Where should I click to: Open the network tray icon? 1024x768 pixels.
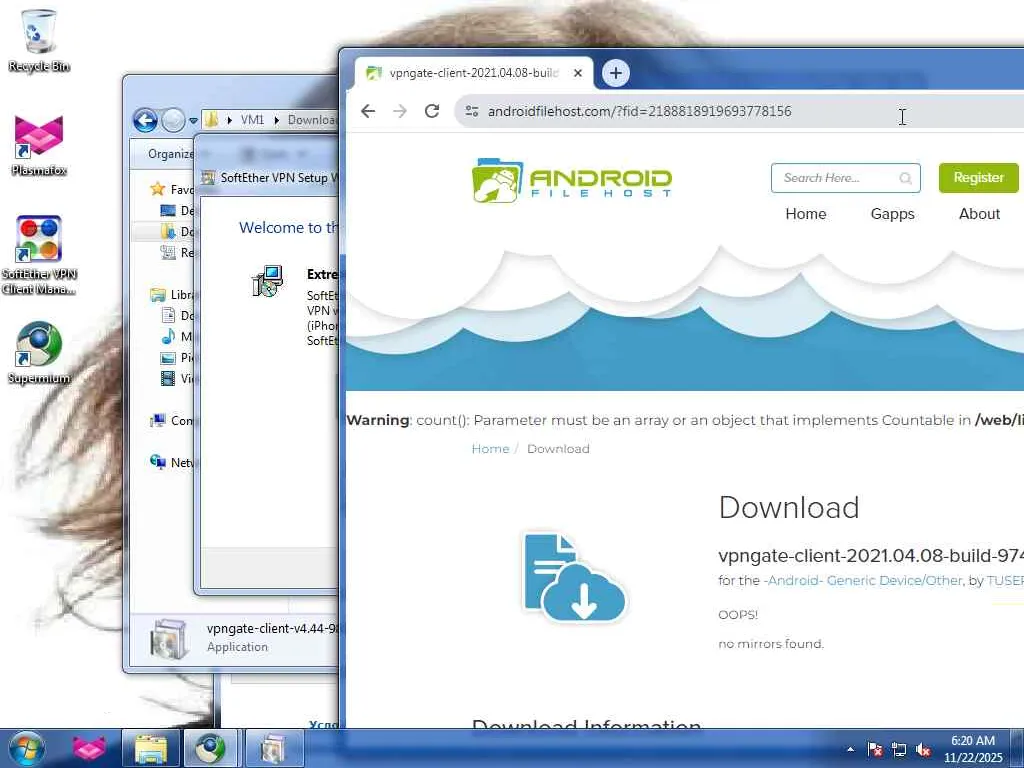click(x=899, y=749)
